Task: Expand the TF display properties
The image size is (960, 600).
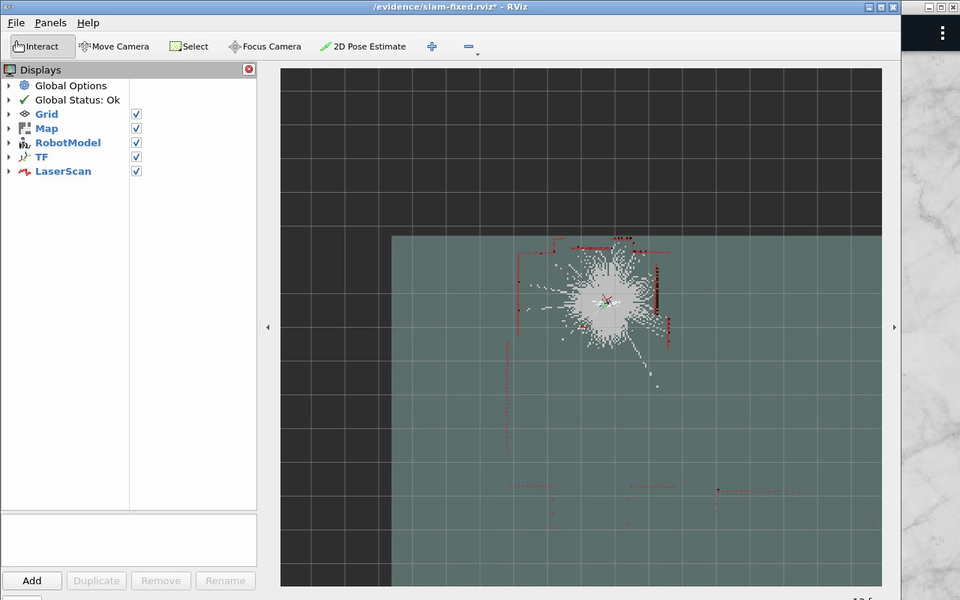Action: click(9, 157)
